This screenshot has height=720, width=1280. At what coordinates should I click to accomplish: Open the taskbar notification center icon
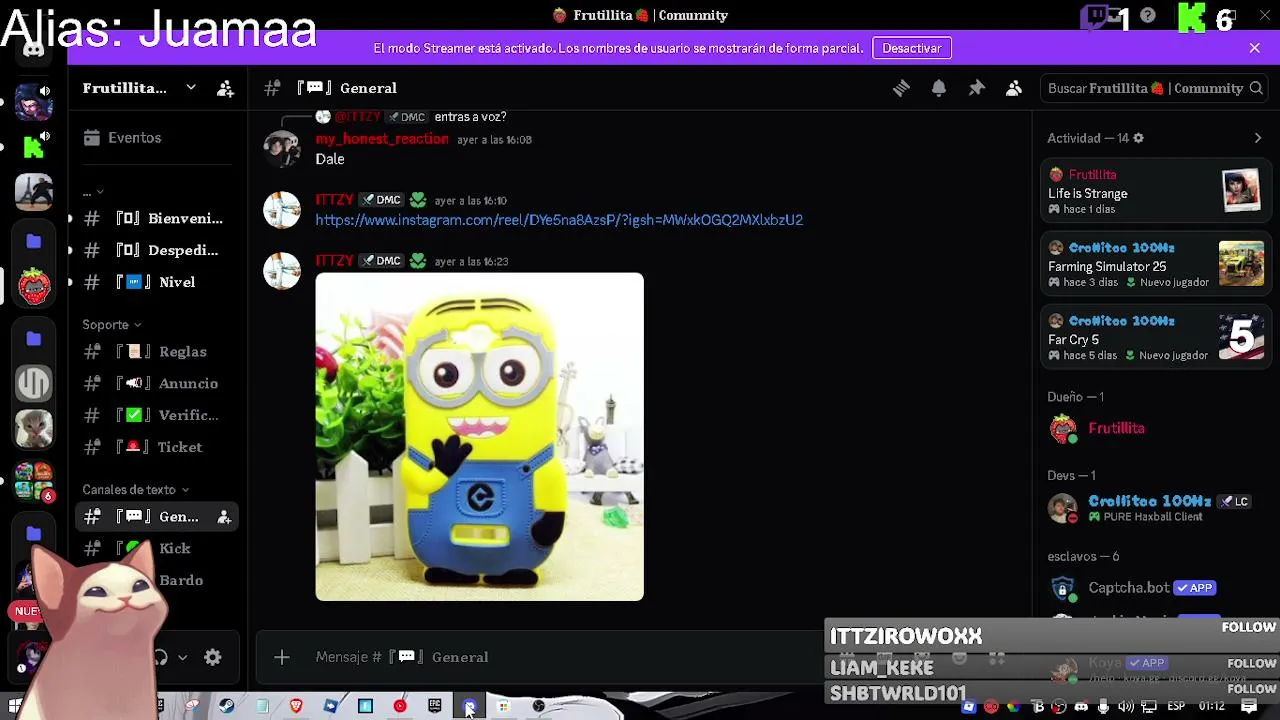(1249, 707)
